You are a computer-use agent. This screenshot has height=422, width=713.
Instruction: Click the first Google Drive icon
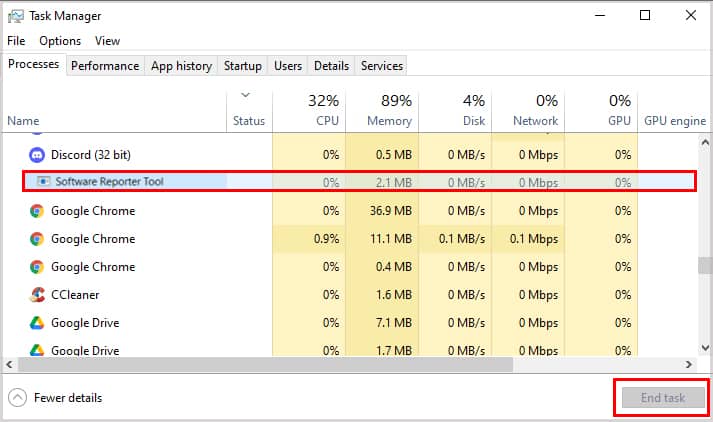click(x=37, y=323)
